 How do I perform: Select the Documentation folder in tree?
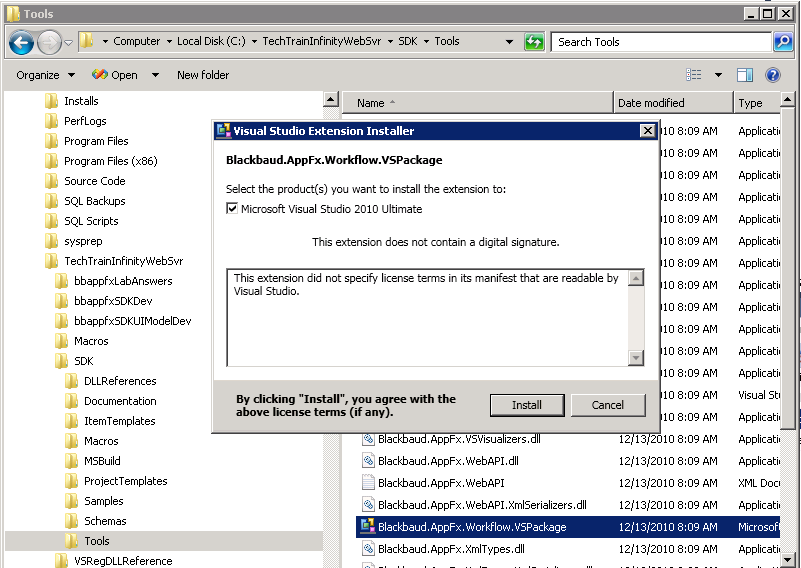(x=120, y=401)
